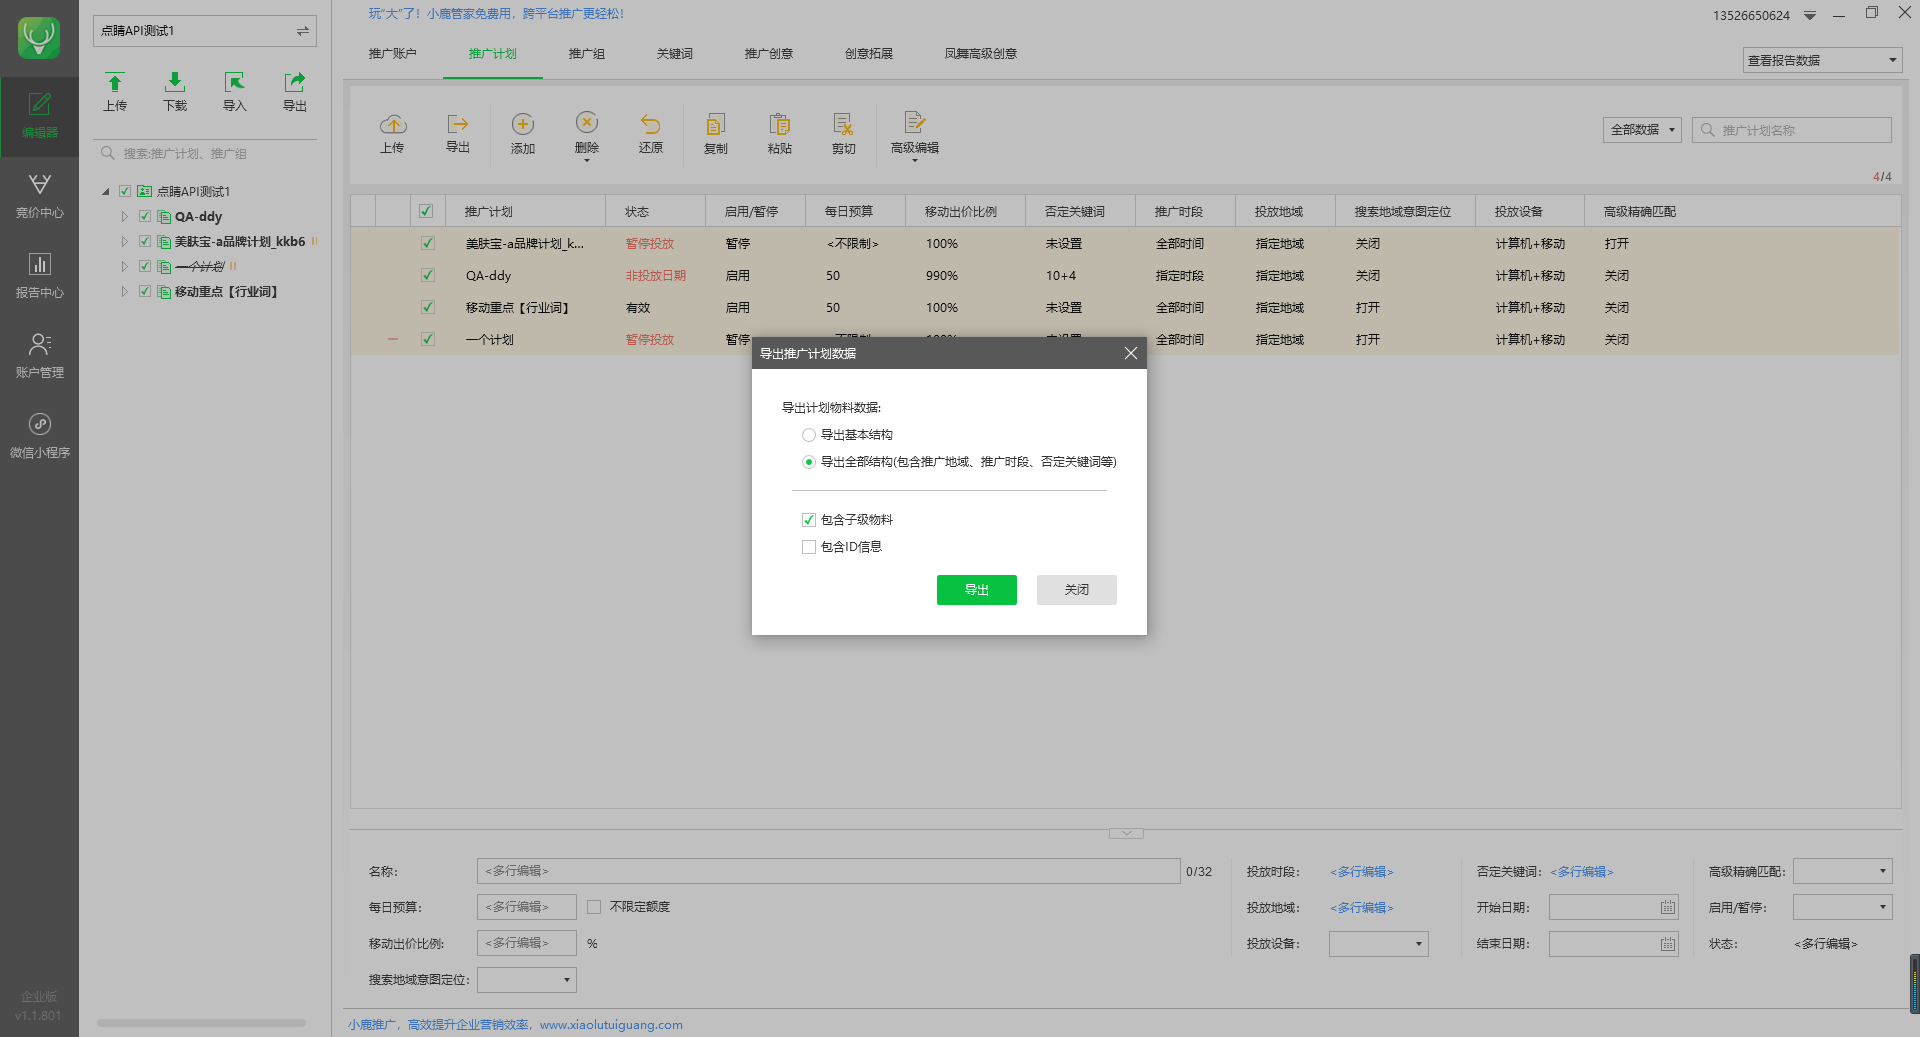Open the account menu arrow beside 13526650624
1920x1037 pixels.
click(1810, 16)
